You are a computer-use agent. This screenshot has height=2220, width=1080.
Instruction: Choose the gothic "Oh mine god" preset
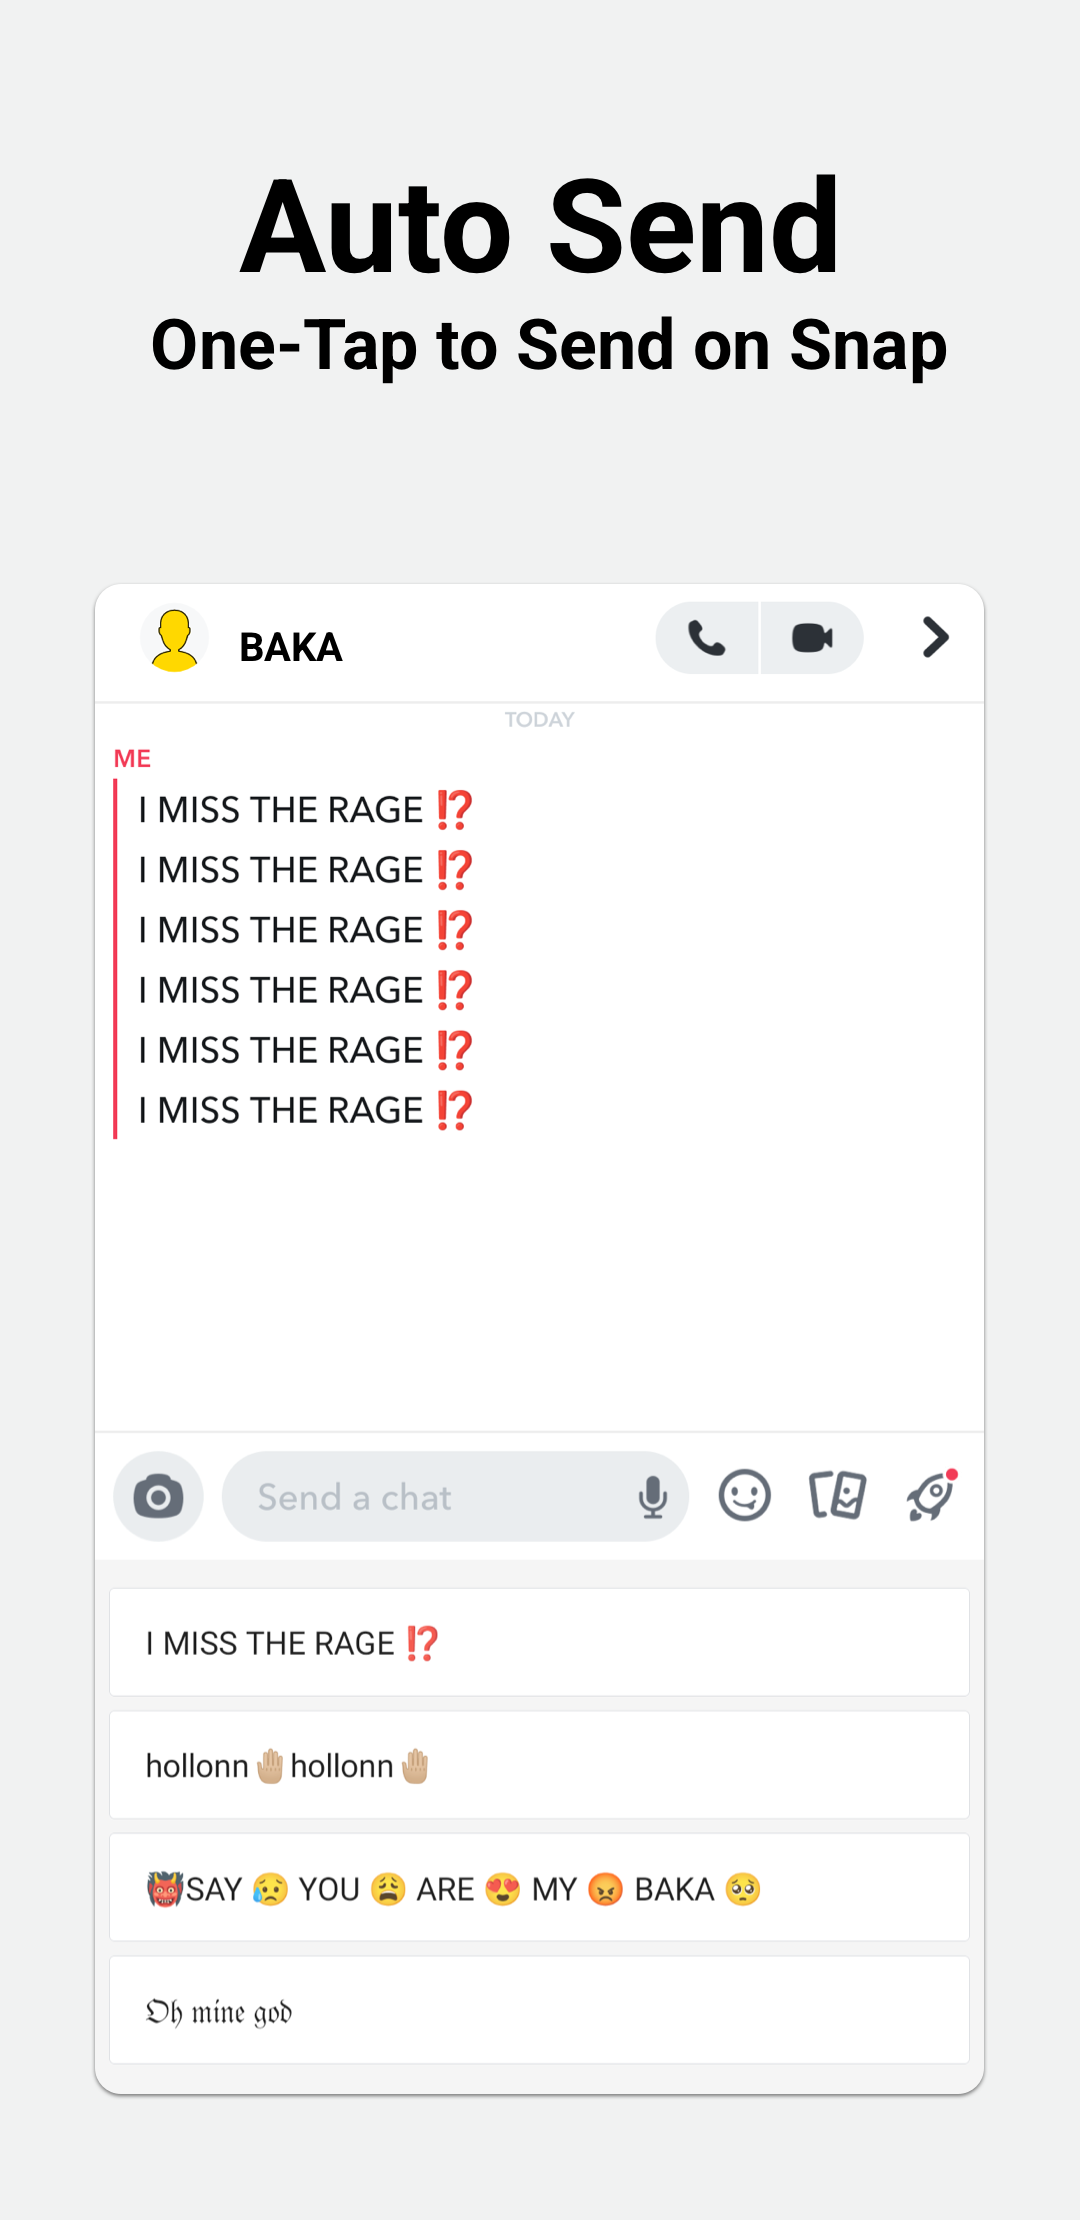[x=539, y=2011]
